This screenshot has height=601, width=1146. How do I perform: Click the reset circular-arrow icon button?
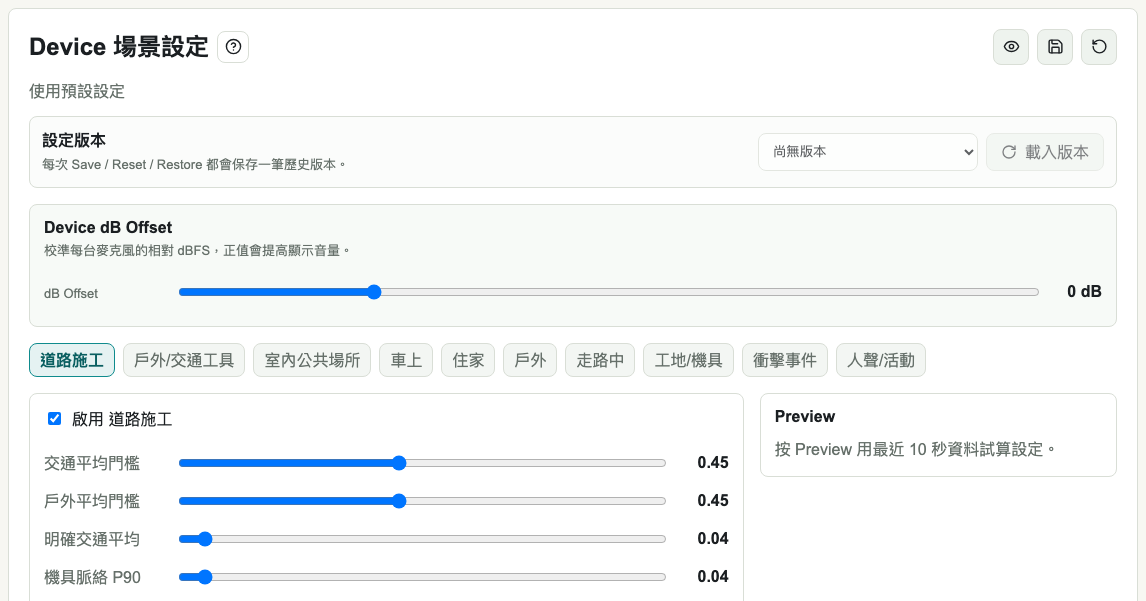pyautogui.click(x=1098, y=47)
